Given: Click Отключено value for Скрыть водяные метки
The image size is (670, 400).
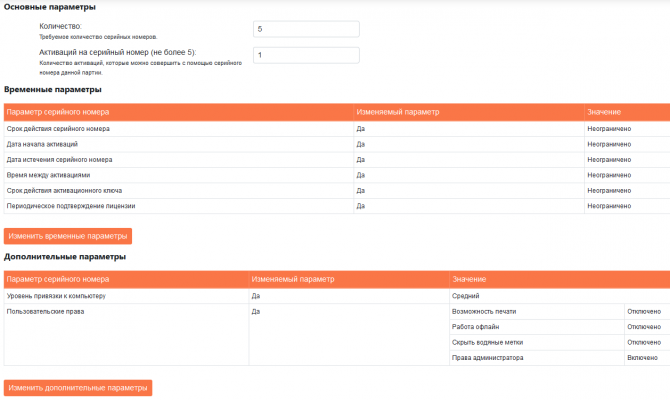Looking at the screenshot, I should (644, 342).
